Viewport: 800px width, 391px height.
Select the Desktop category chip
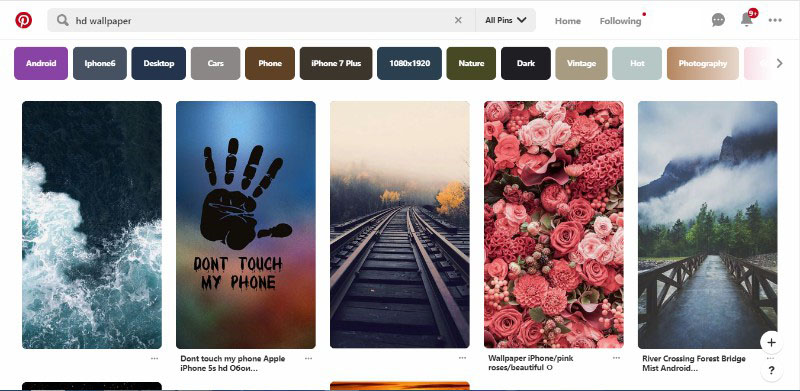(x=159, y=63)
